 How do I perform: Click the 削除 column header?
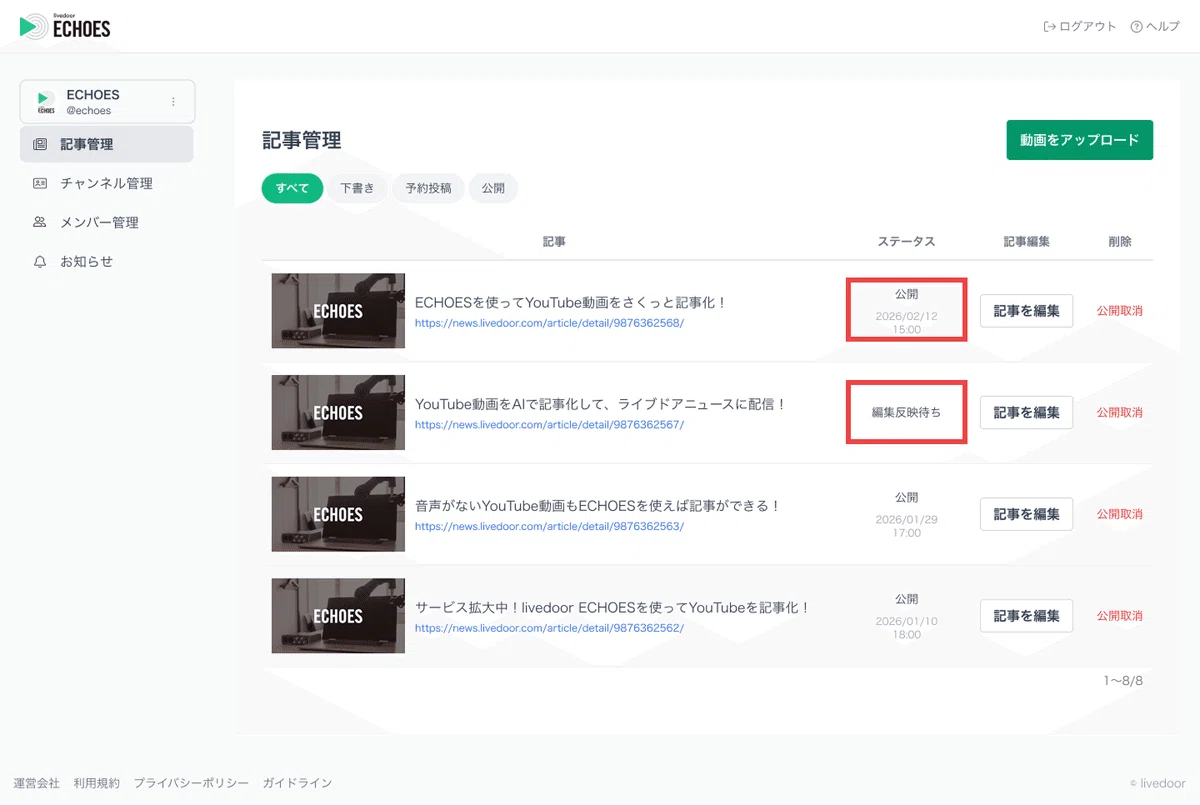click(1120, 242)
